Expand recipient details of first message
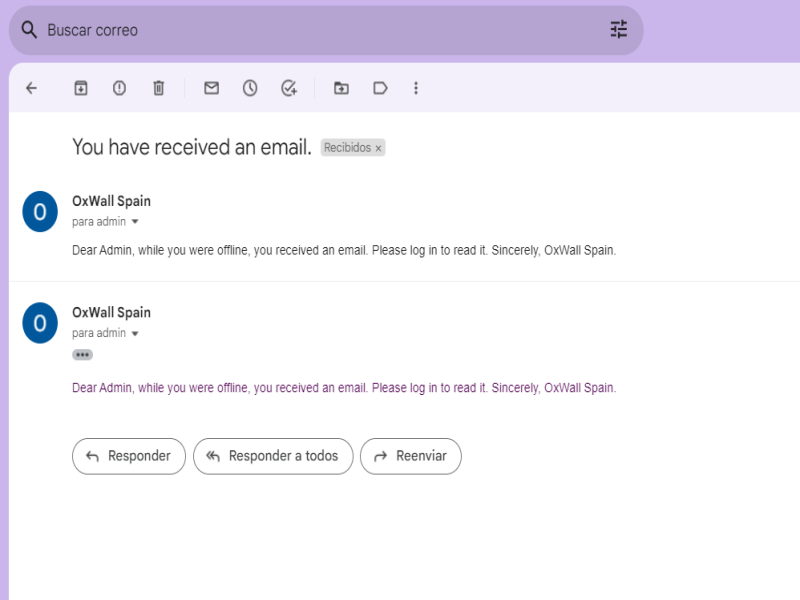This screenshot has width=800, height=600. tap(135, 222)
